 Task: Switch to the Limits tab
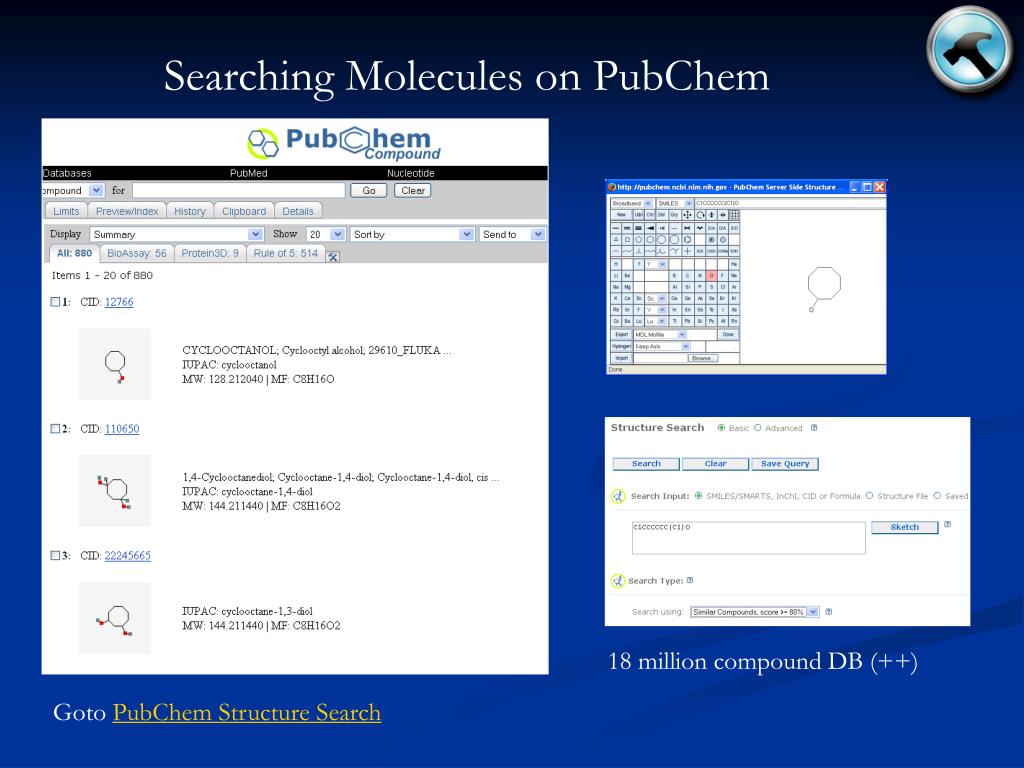click(x=66, y=211)
